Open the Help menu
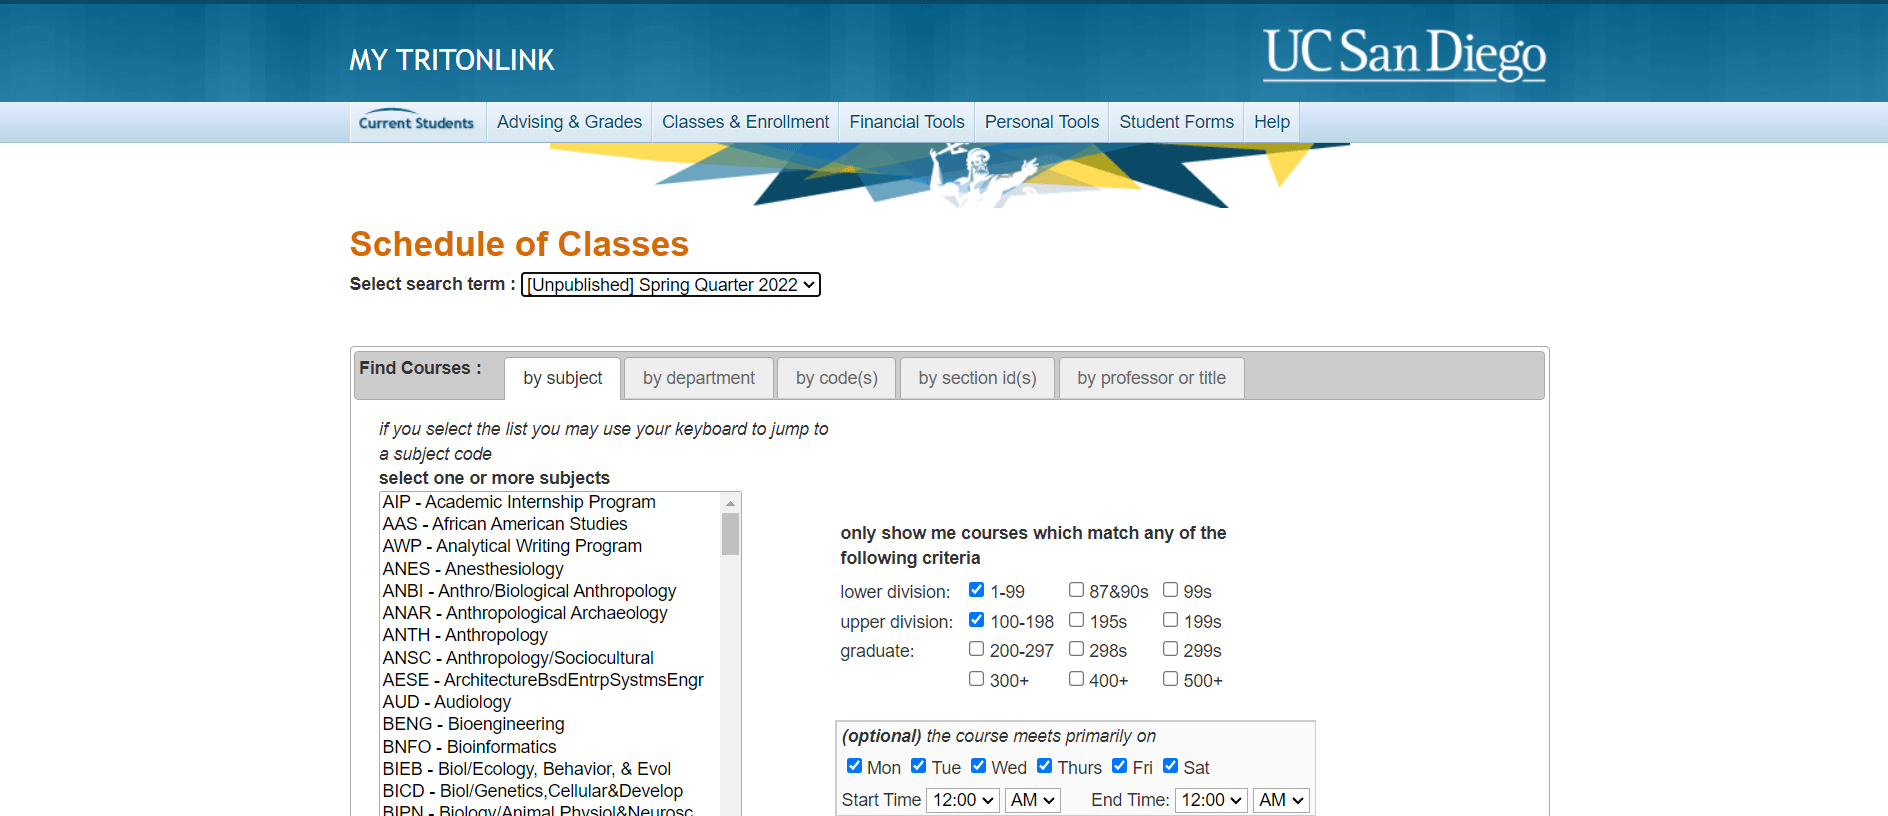1888x816 pixels. [x=1272, y=122]
